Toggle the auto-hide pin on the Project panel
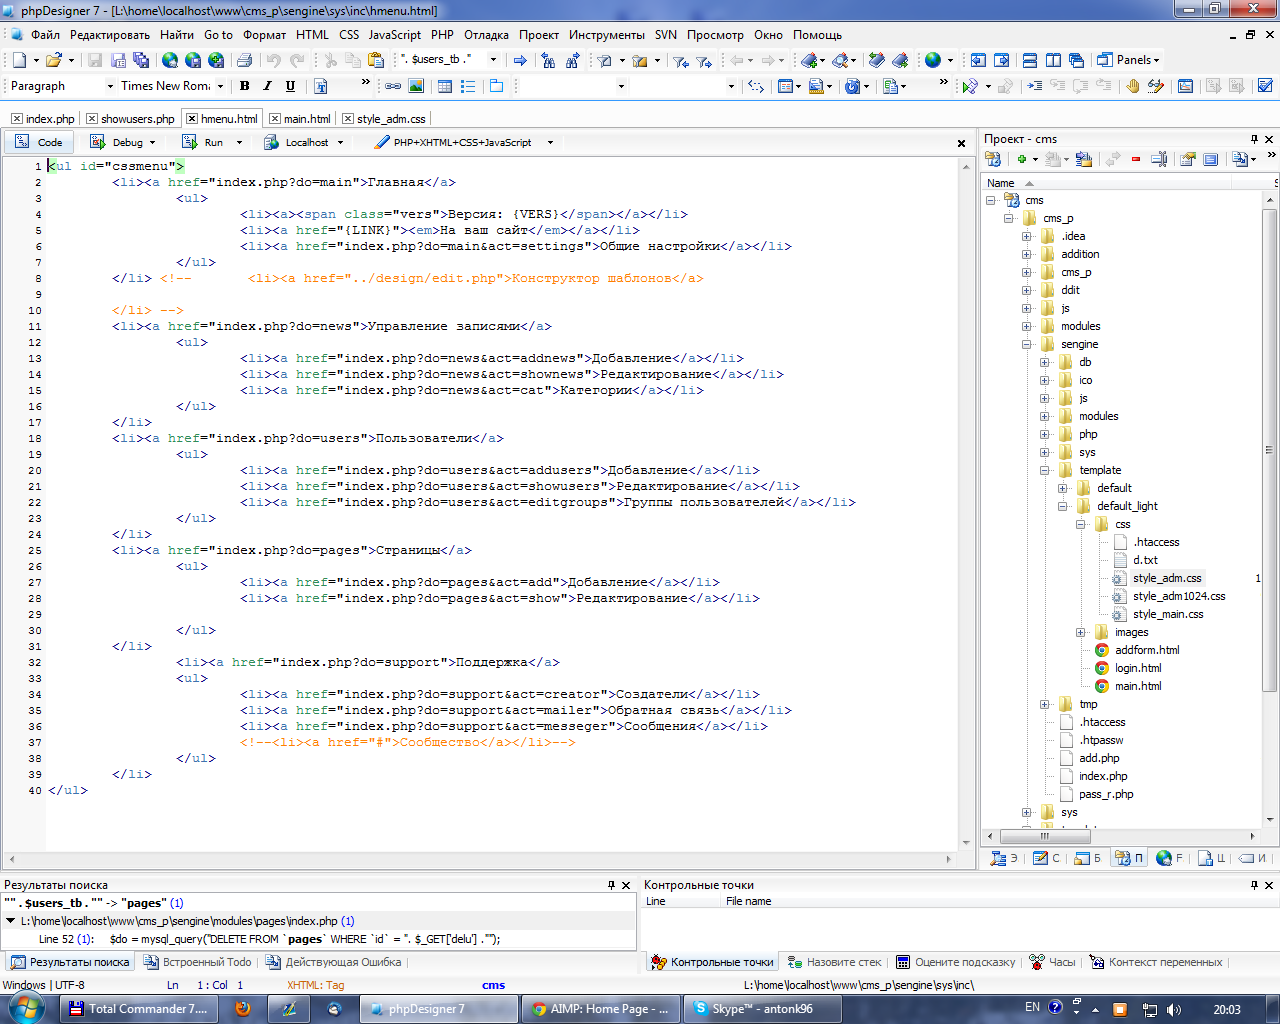The image size is (1280, 1024). click(1254, 139)
